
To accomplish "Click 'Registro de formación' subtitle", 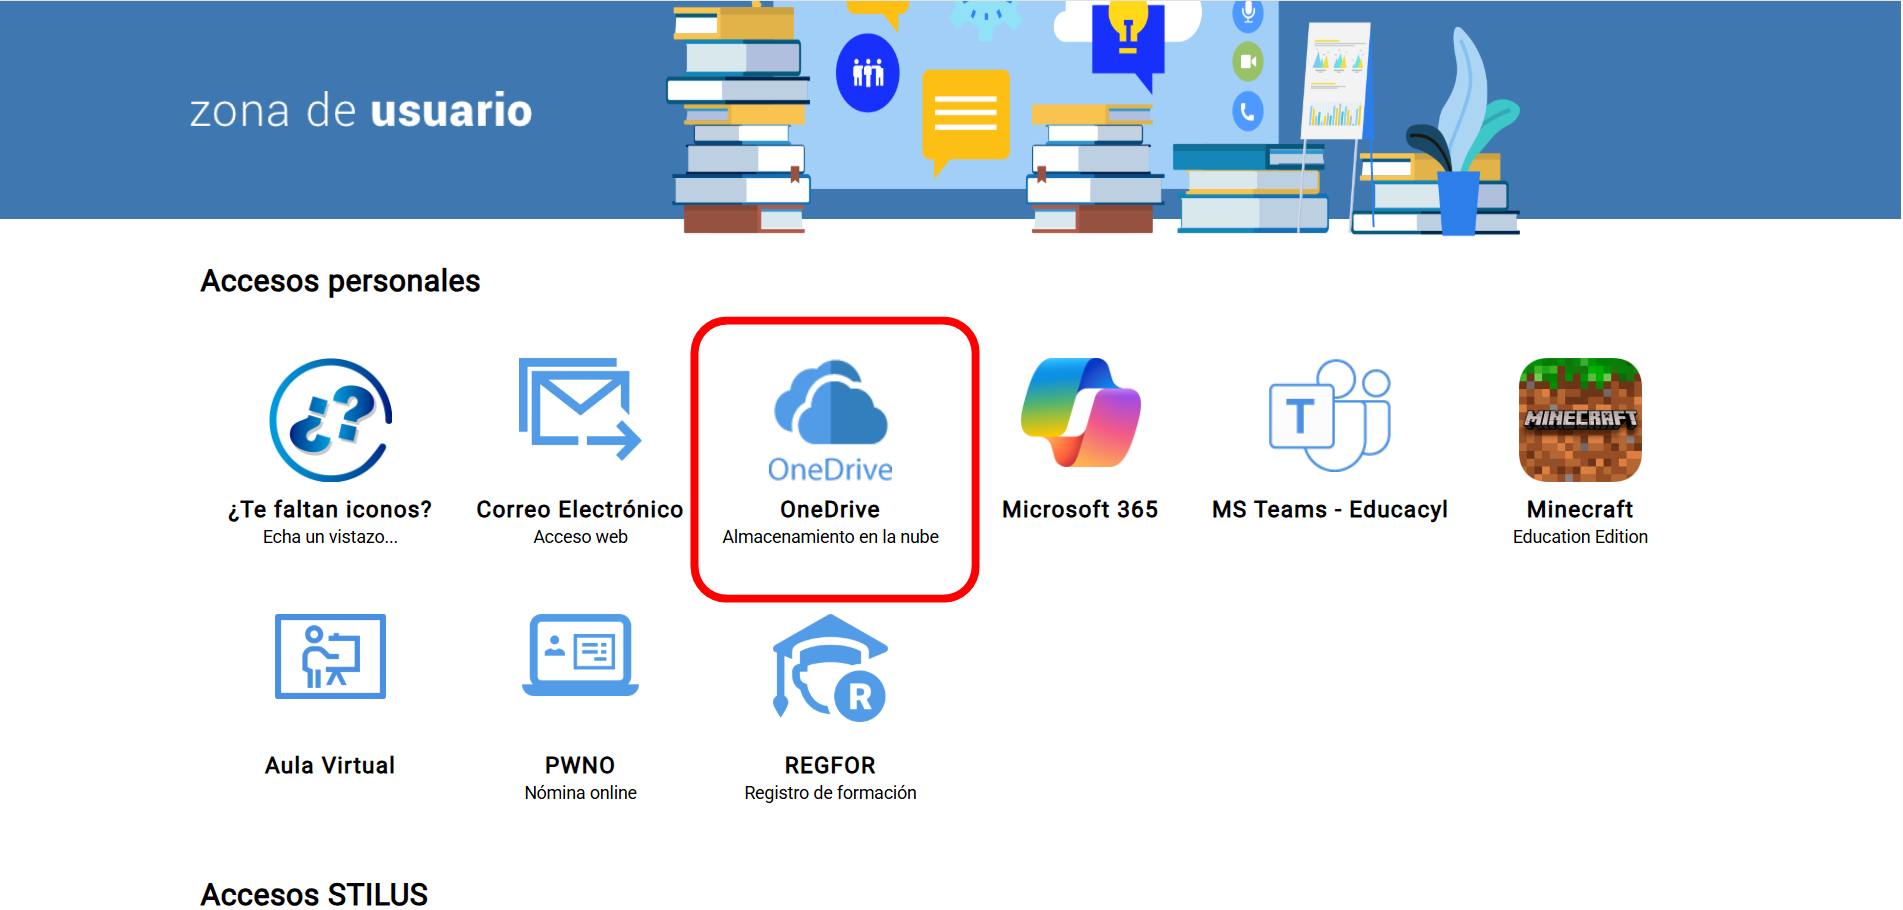I will point(830,793).
